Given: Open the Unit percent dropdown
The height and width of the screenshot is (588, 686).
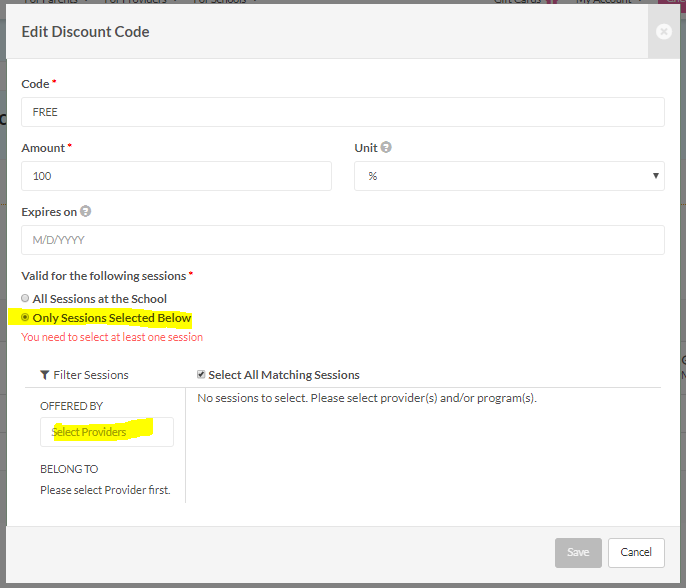Looking at the screenshot, I should tap(509, 176).
